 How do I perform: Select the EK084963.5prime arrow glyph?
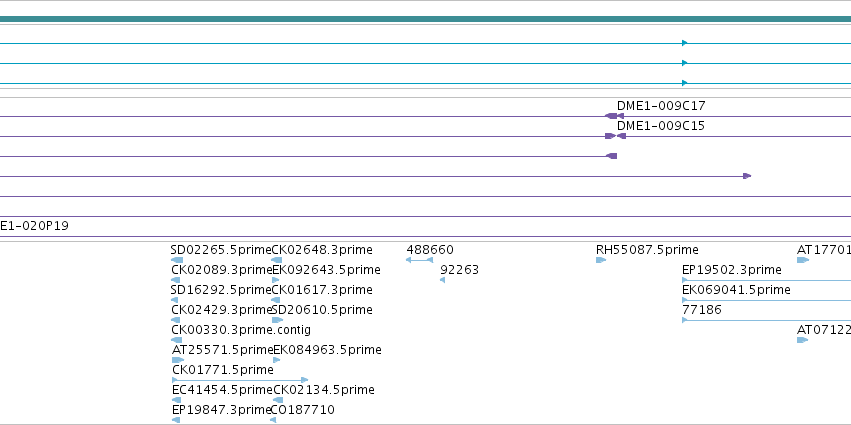coord(276,360)
